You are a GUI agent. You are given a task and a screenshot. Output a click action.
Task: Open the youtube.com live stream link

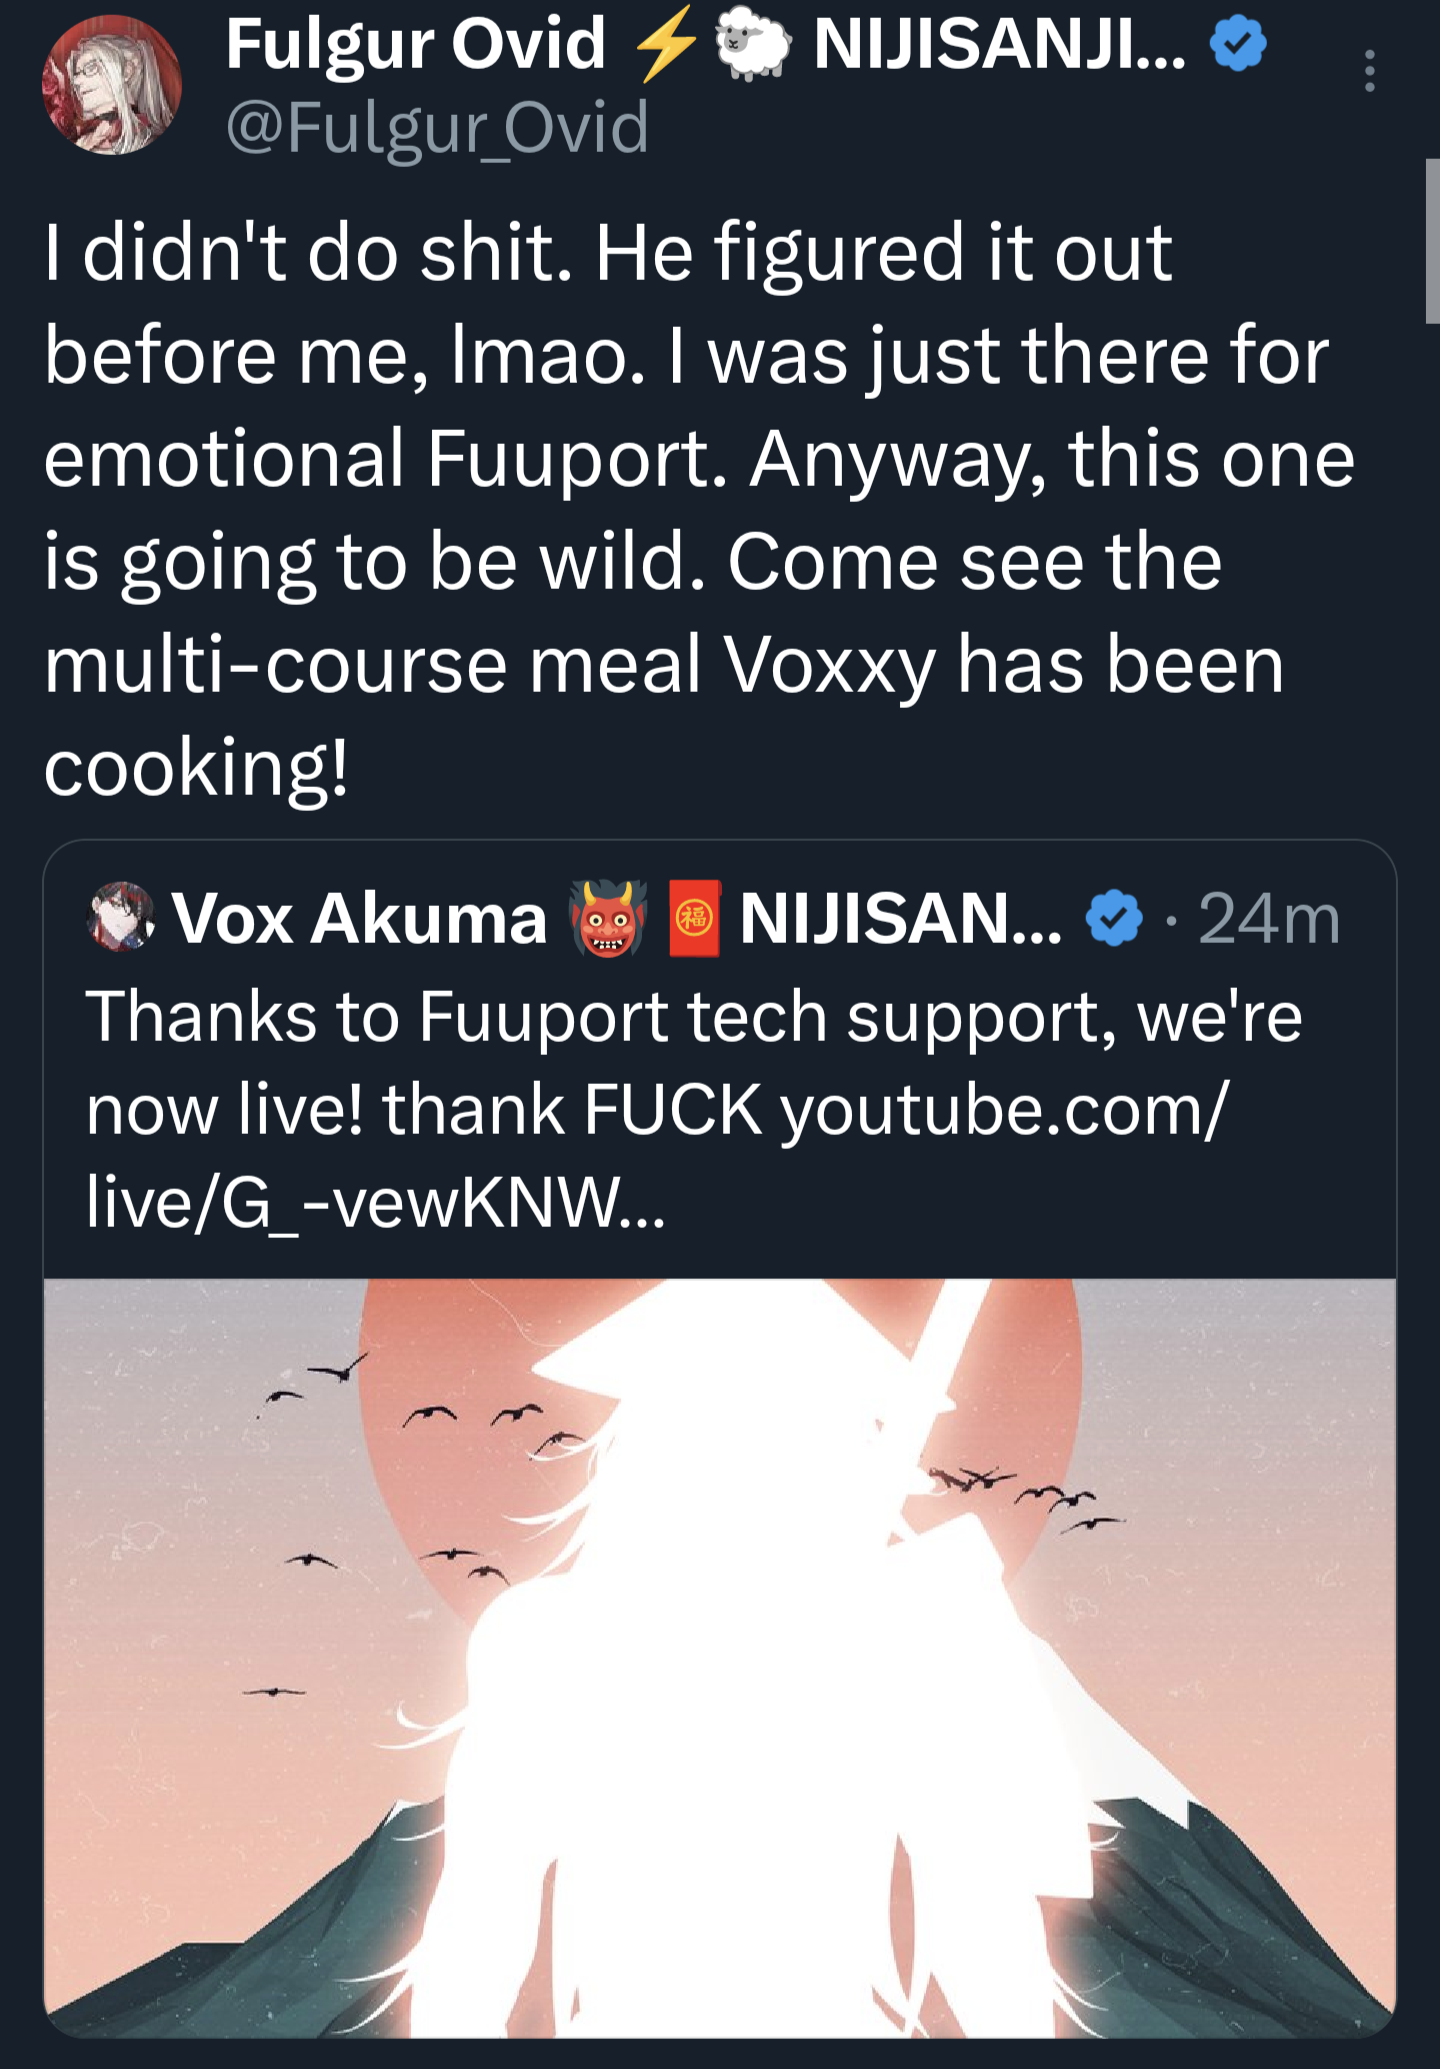pos(1000,1110)
